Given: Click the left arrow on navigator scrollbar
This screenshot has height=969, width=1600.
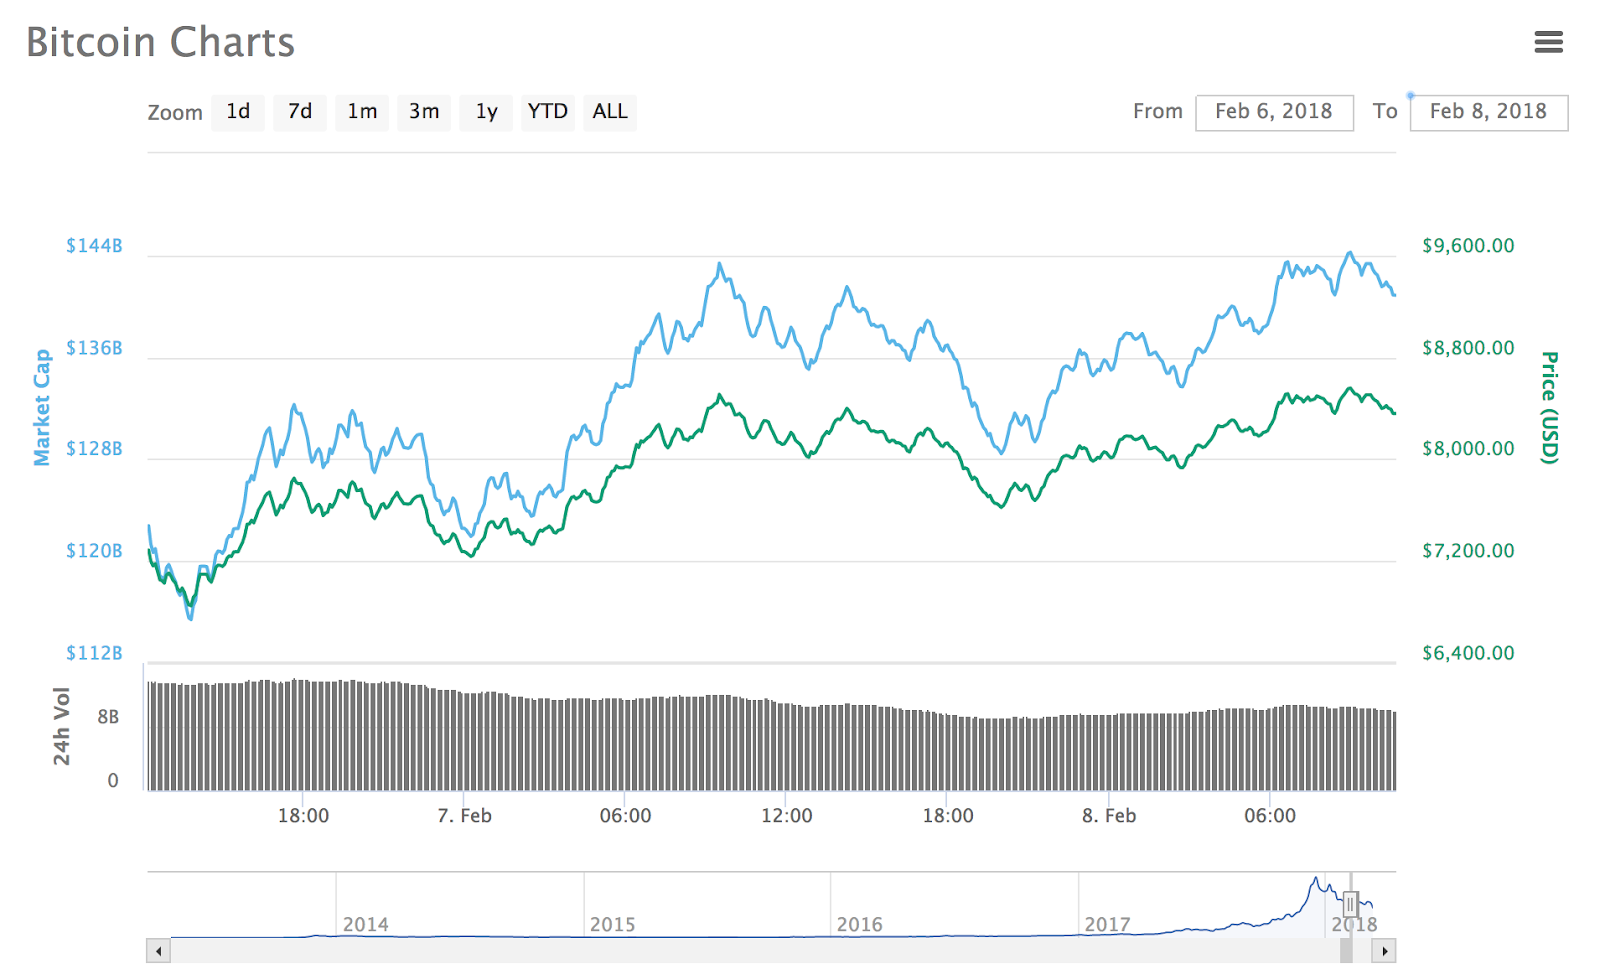Looking at the screenshot, I should tap(157, 951).
